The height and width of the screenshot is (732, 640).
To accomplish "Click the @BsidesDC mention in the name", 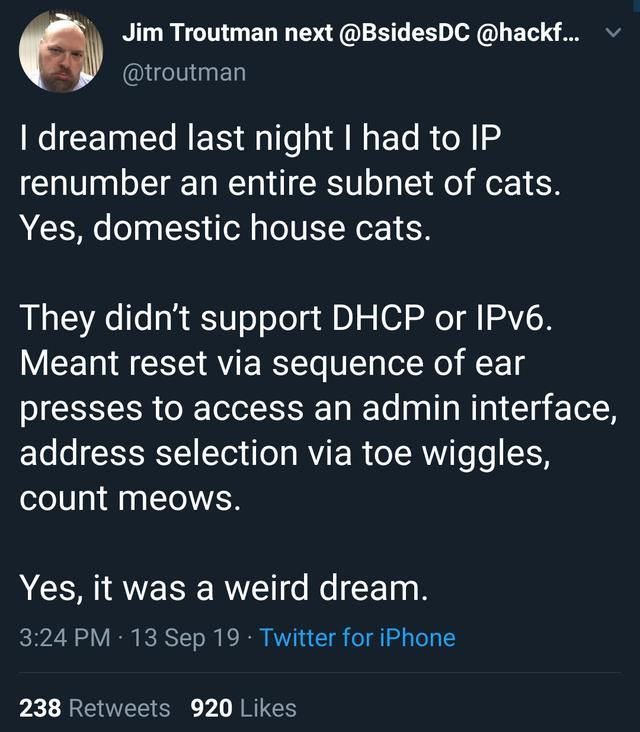I will tap(403, 33).
